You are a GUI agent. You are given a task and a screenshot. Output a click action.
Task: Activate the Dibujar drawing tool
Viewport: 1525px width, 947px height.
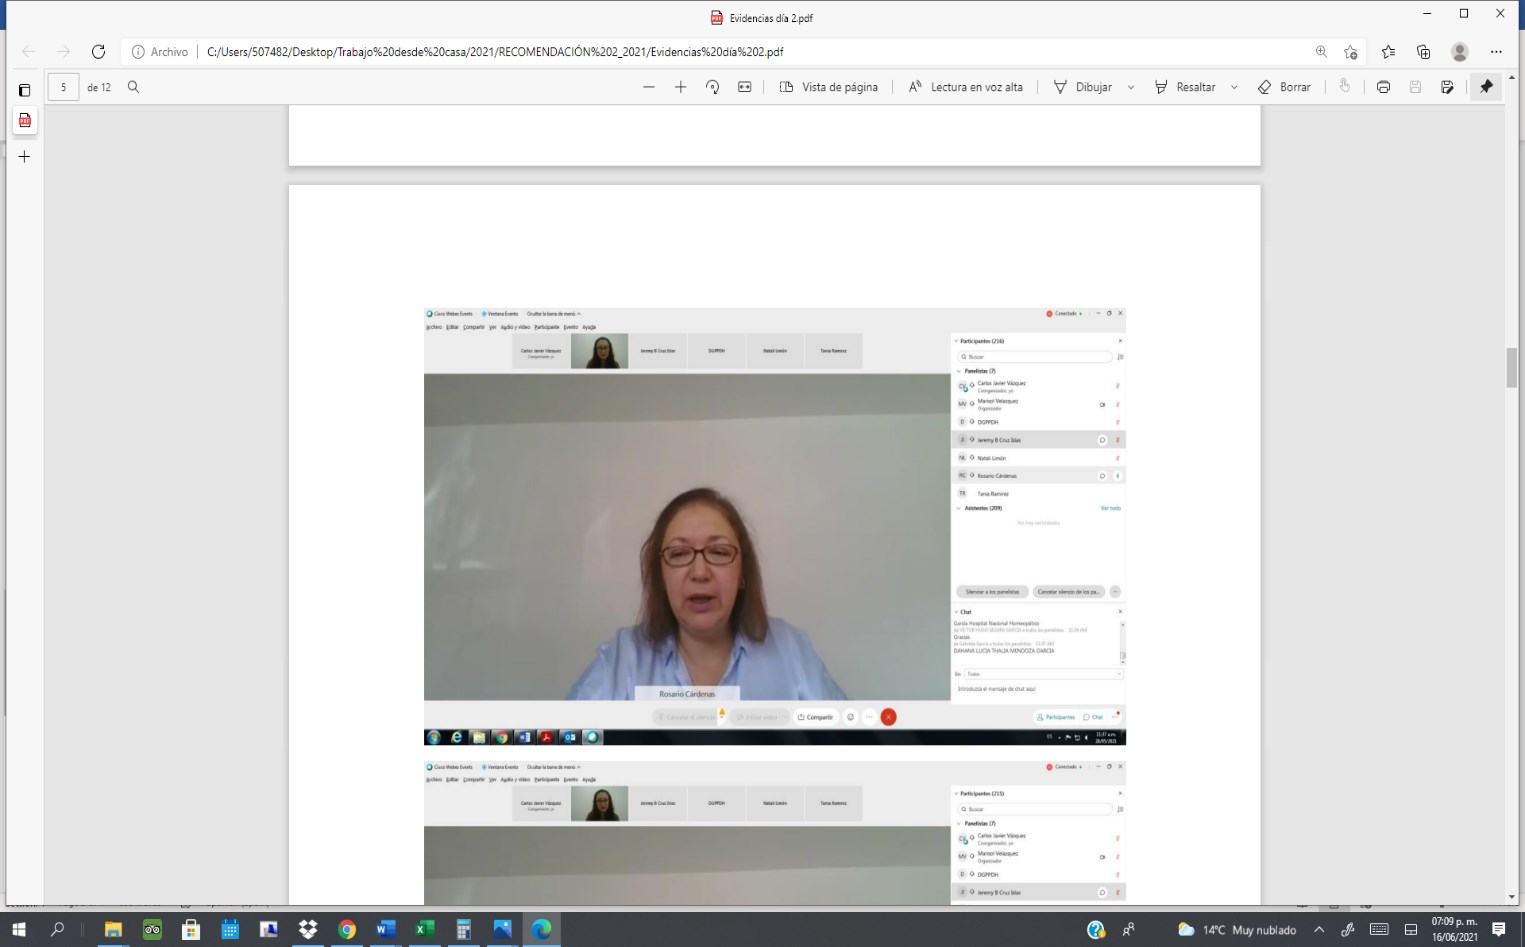(x=1083, y=87)
